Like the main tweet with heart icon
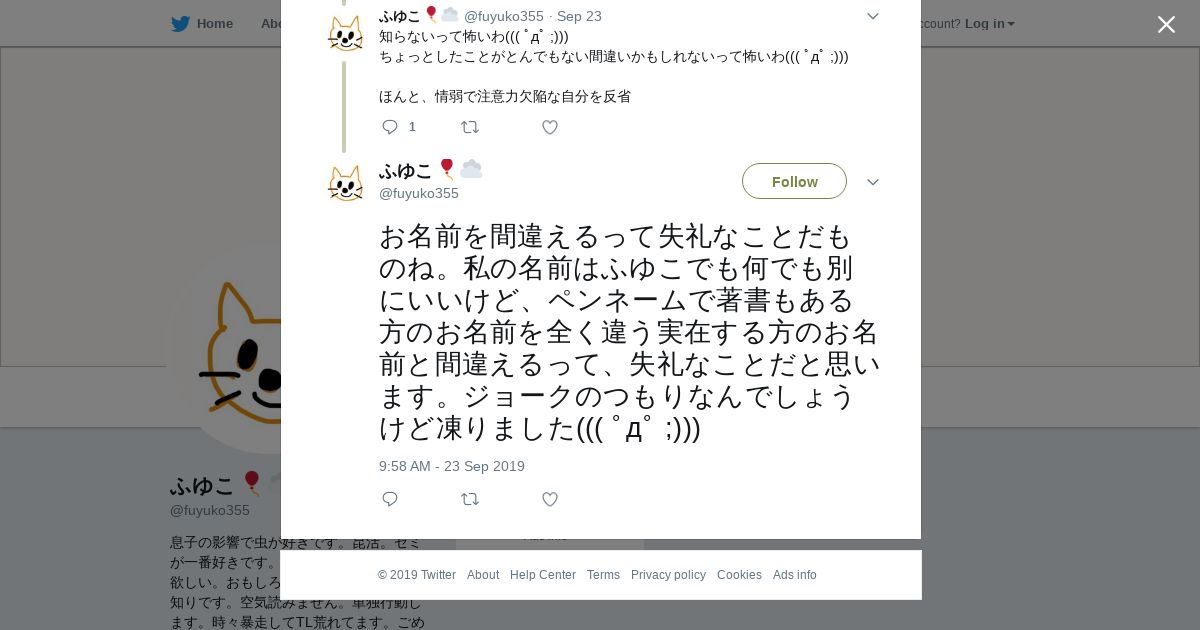The width and height of the screenshot is (1200, 630). point(549,499)
